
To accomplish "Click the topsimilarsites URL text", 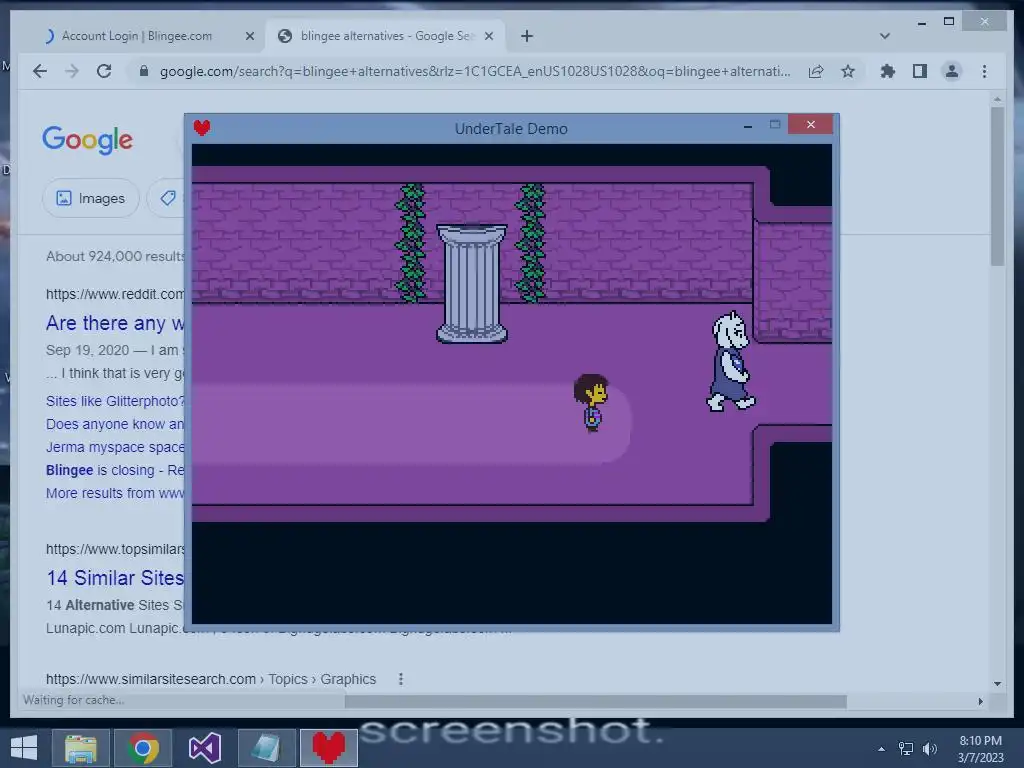I will click(115, 549).
